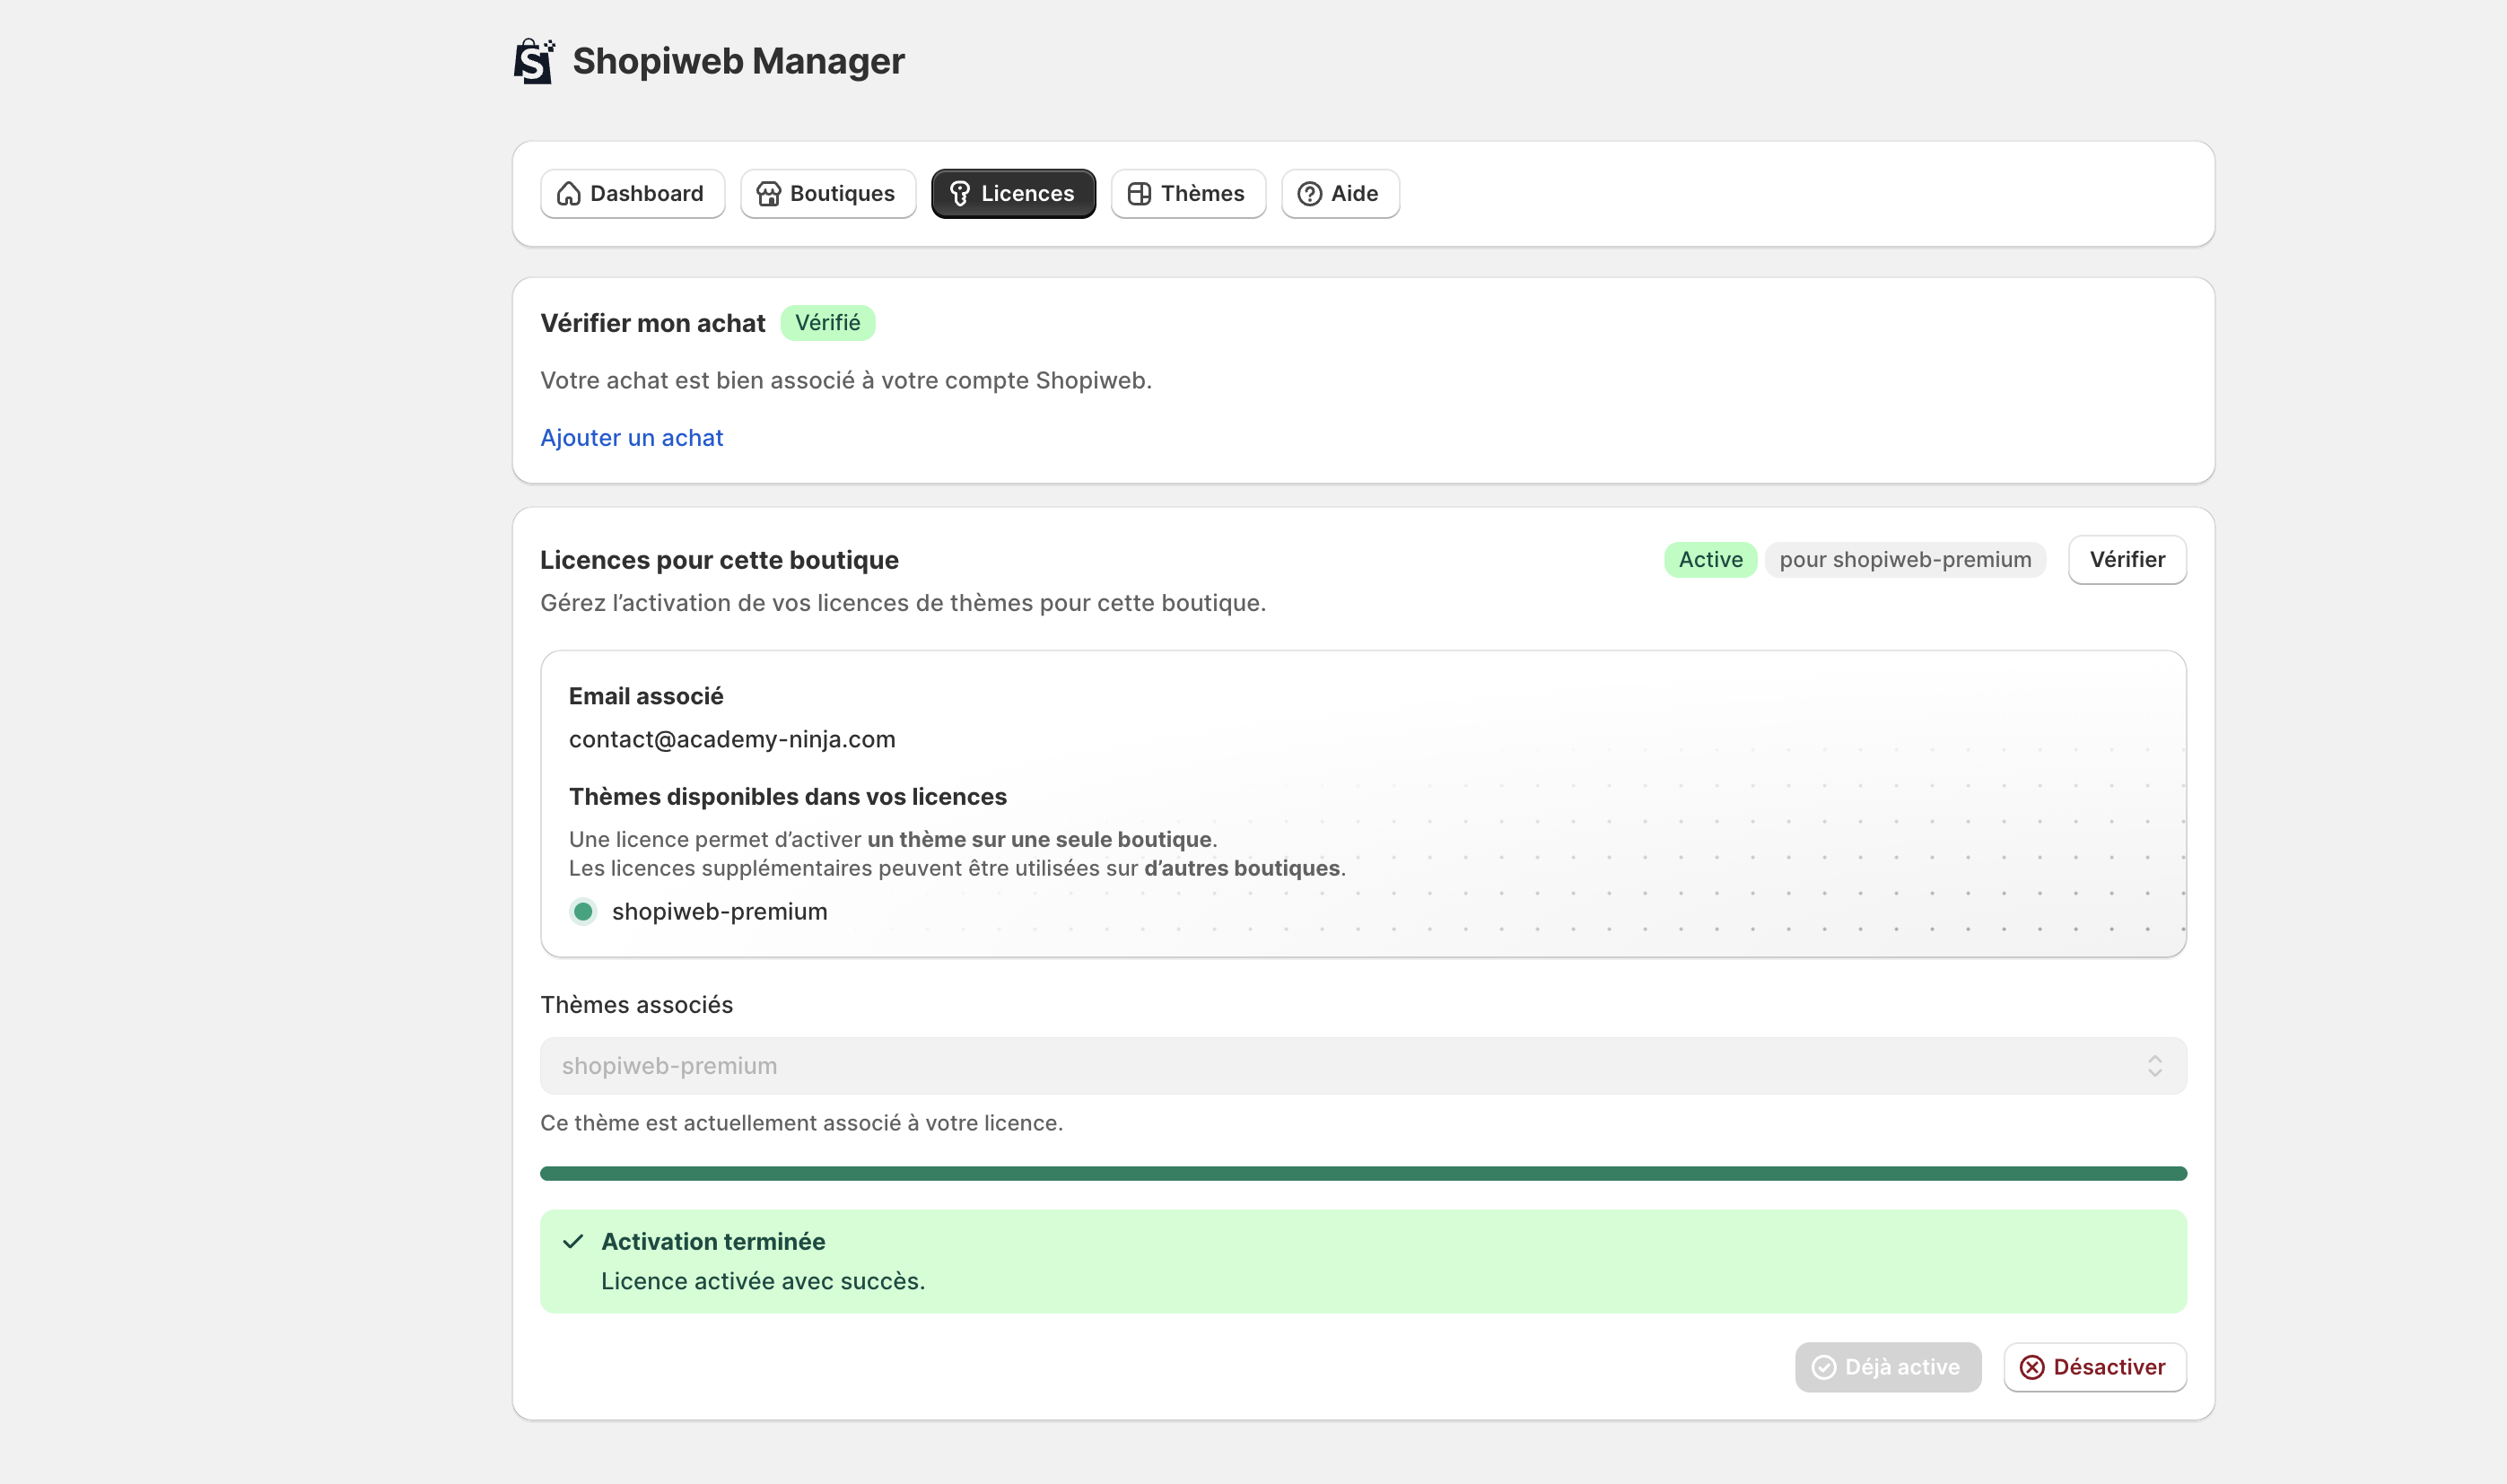Click the key icon on Licences
This screenshot has height=1484, width=2507.
coord(960,194)
